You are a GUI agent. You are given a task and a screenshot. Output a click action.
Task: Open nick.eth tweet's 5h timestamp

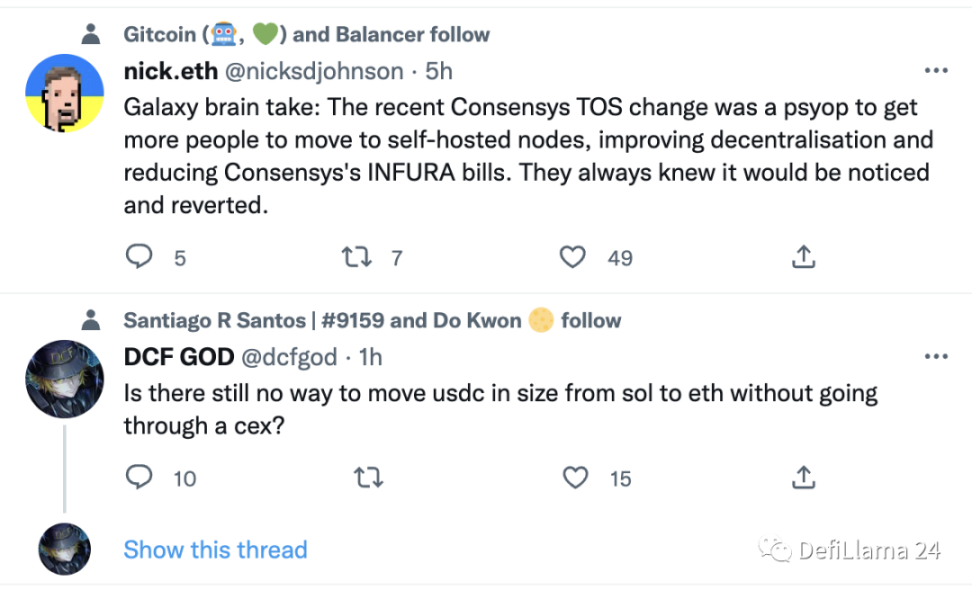[439, 71]
